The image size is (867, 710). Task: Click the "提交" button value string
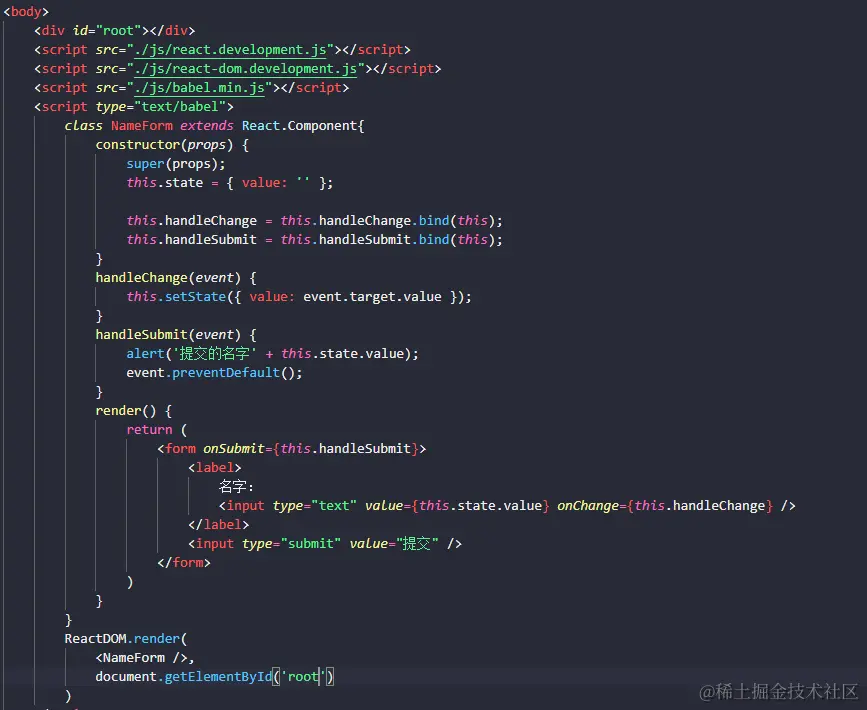pyautogui.click(x=417, y=544)
